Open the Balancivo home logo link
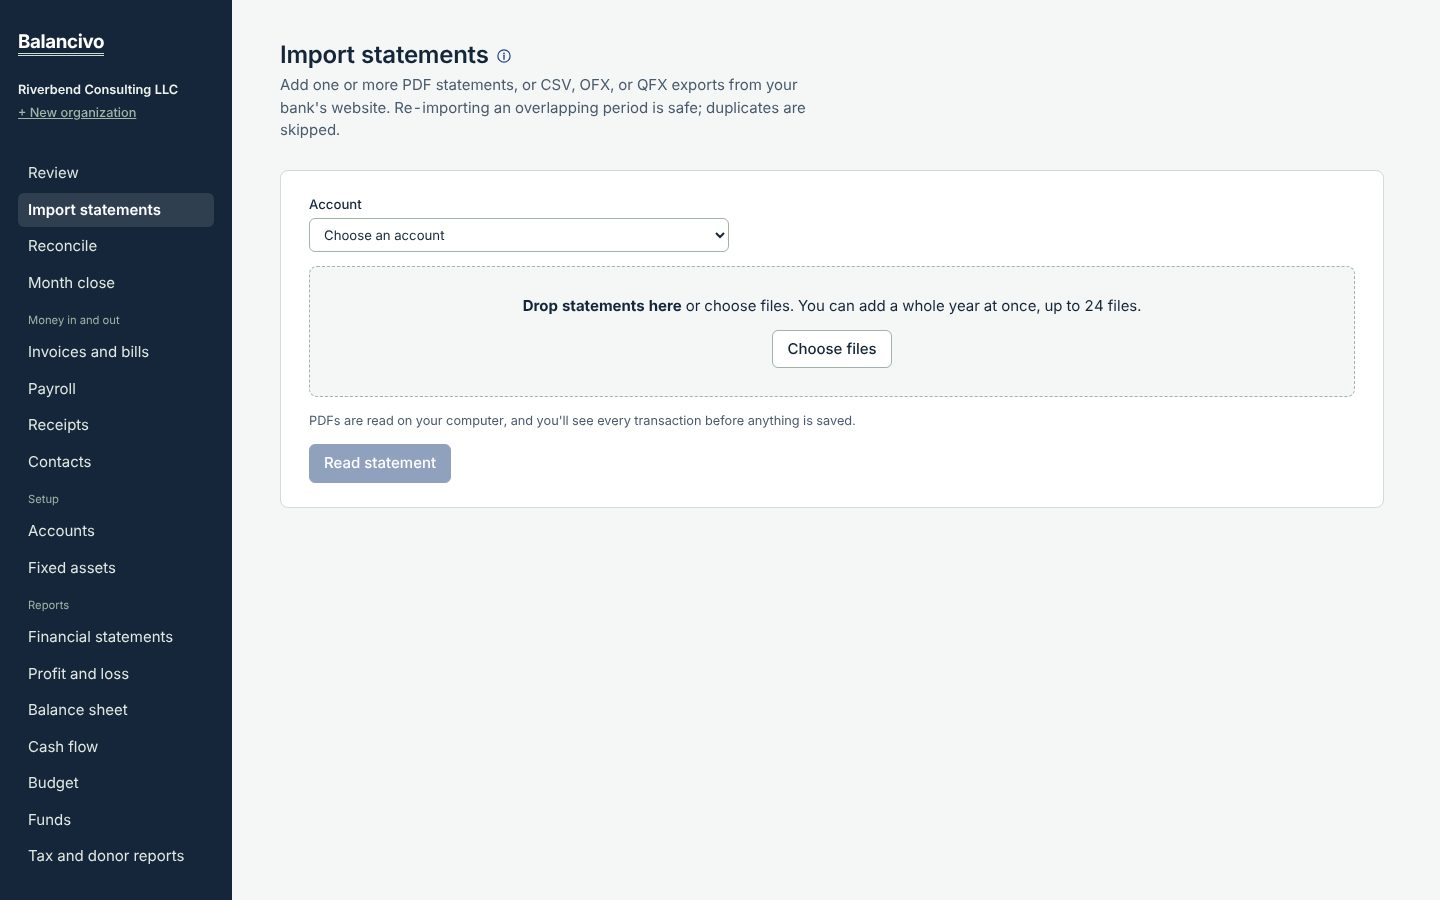The width and height of the screenshot is (1440, 900). pyautogui.click(x=61, y=42)
